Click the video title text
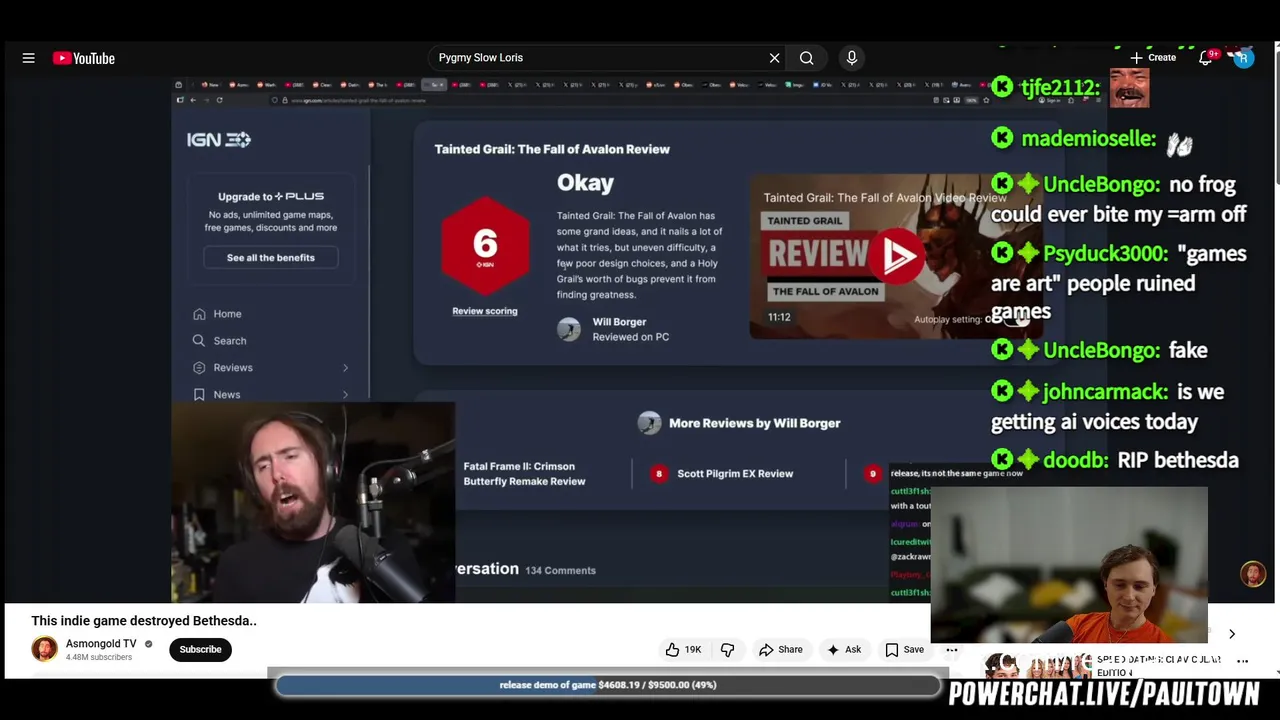The width and height of the screenshot is (1280, 720). [144, 621]
